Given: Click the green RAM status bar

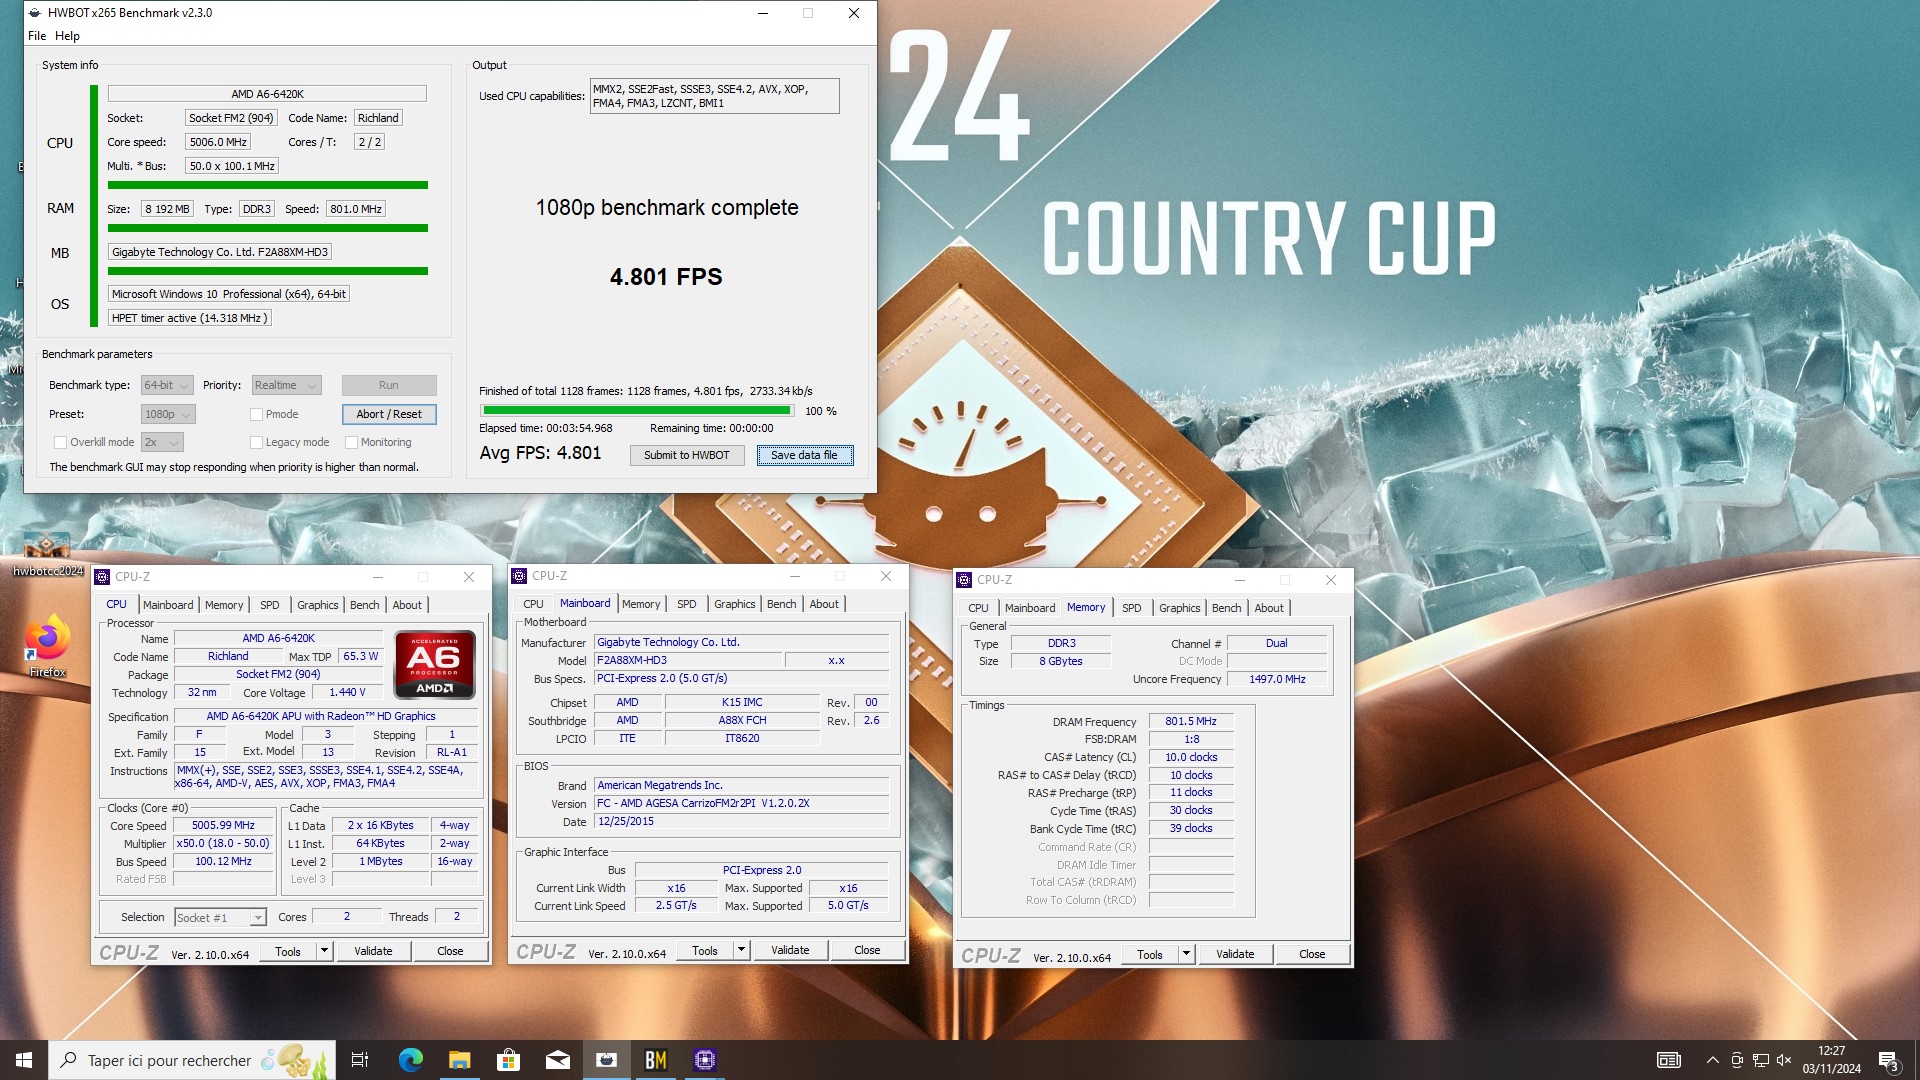Looking at the screenshot, I should [x=268, y=228].
